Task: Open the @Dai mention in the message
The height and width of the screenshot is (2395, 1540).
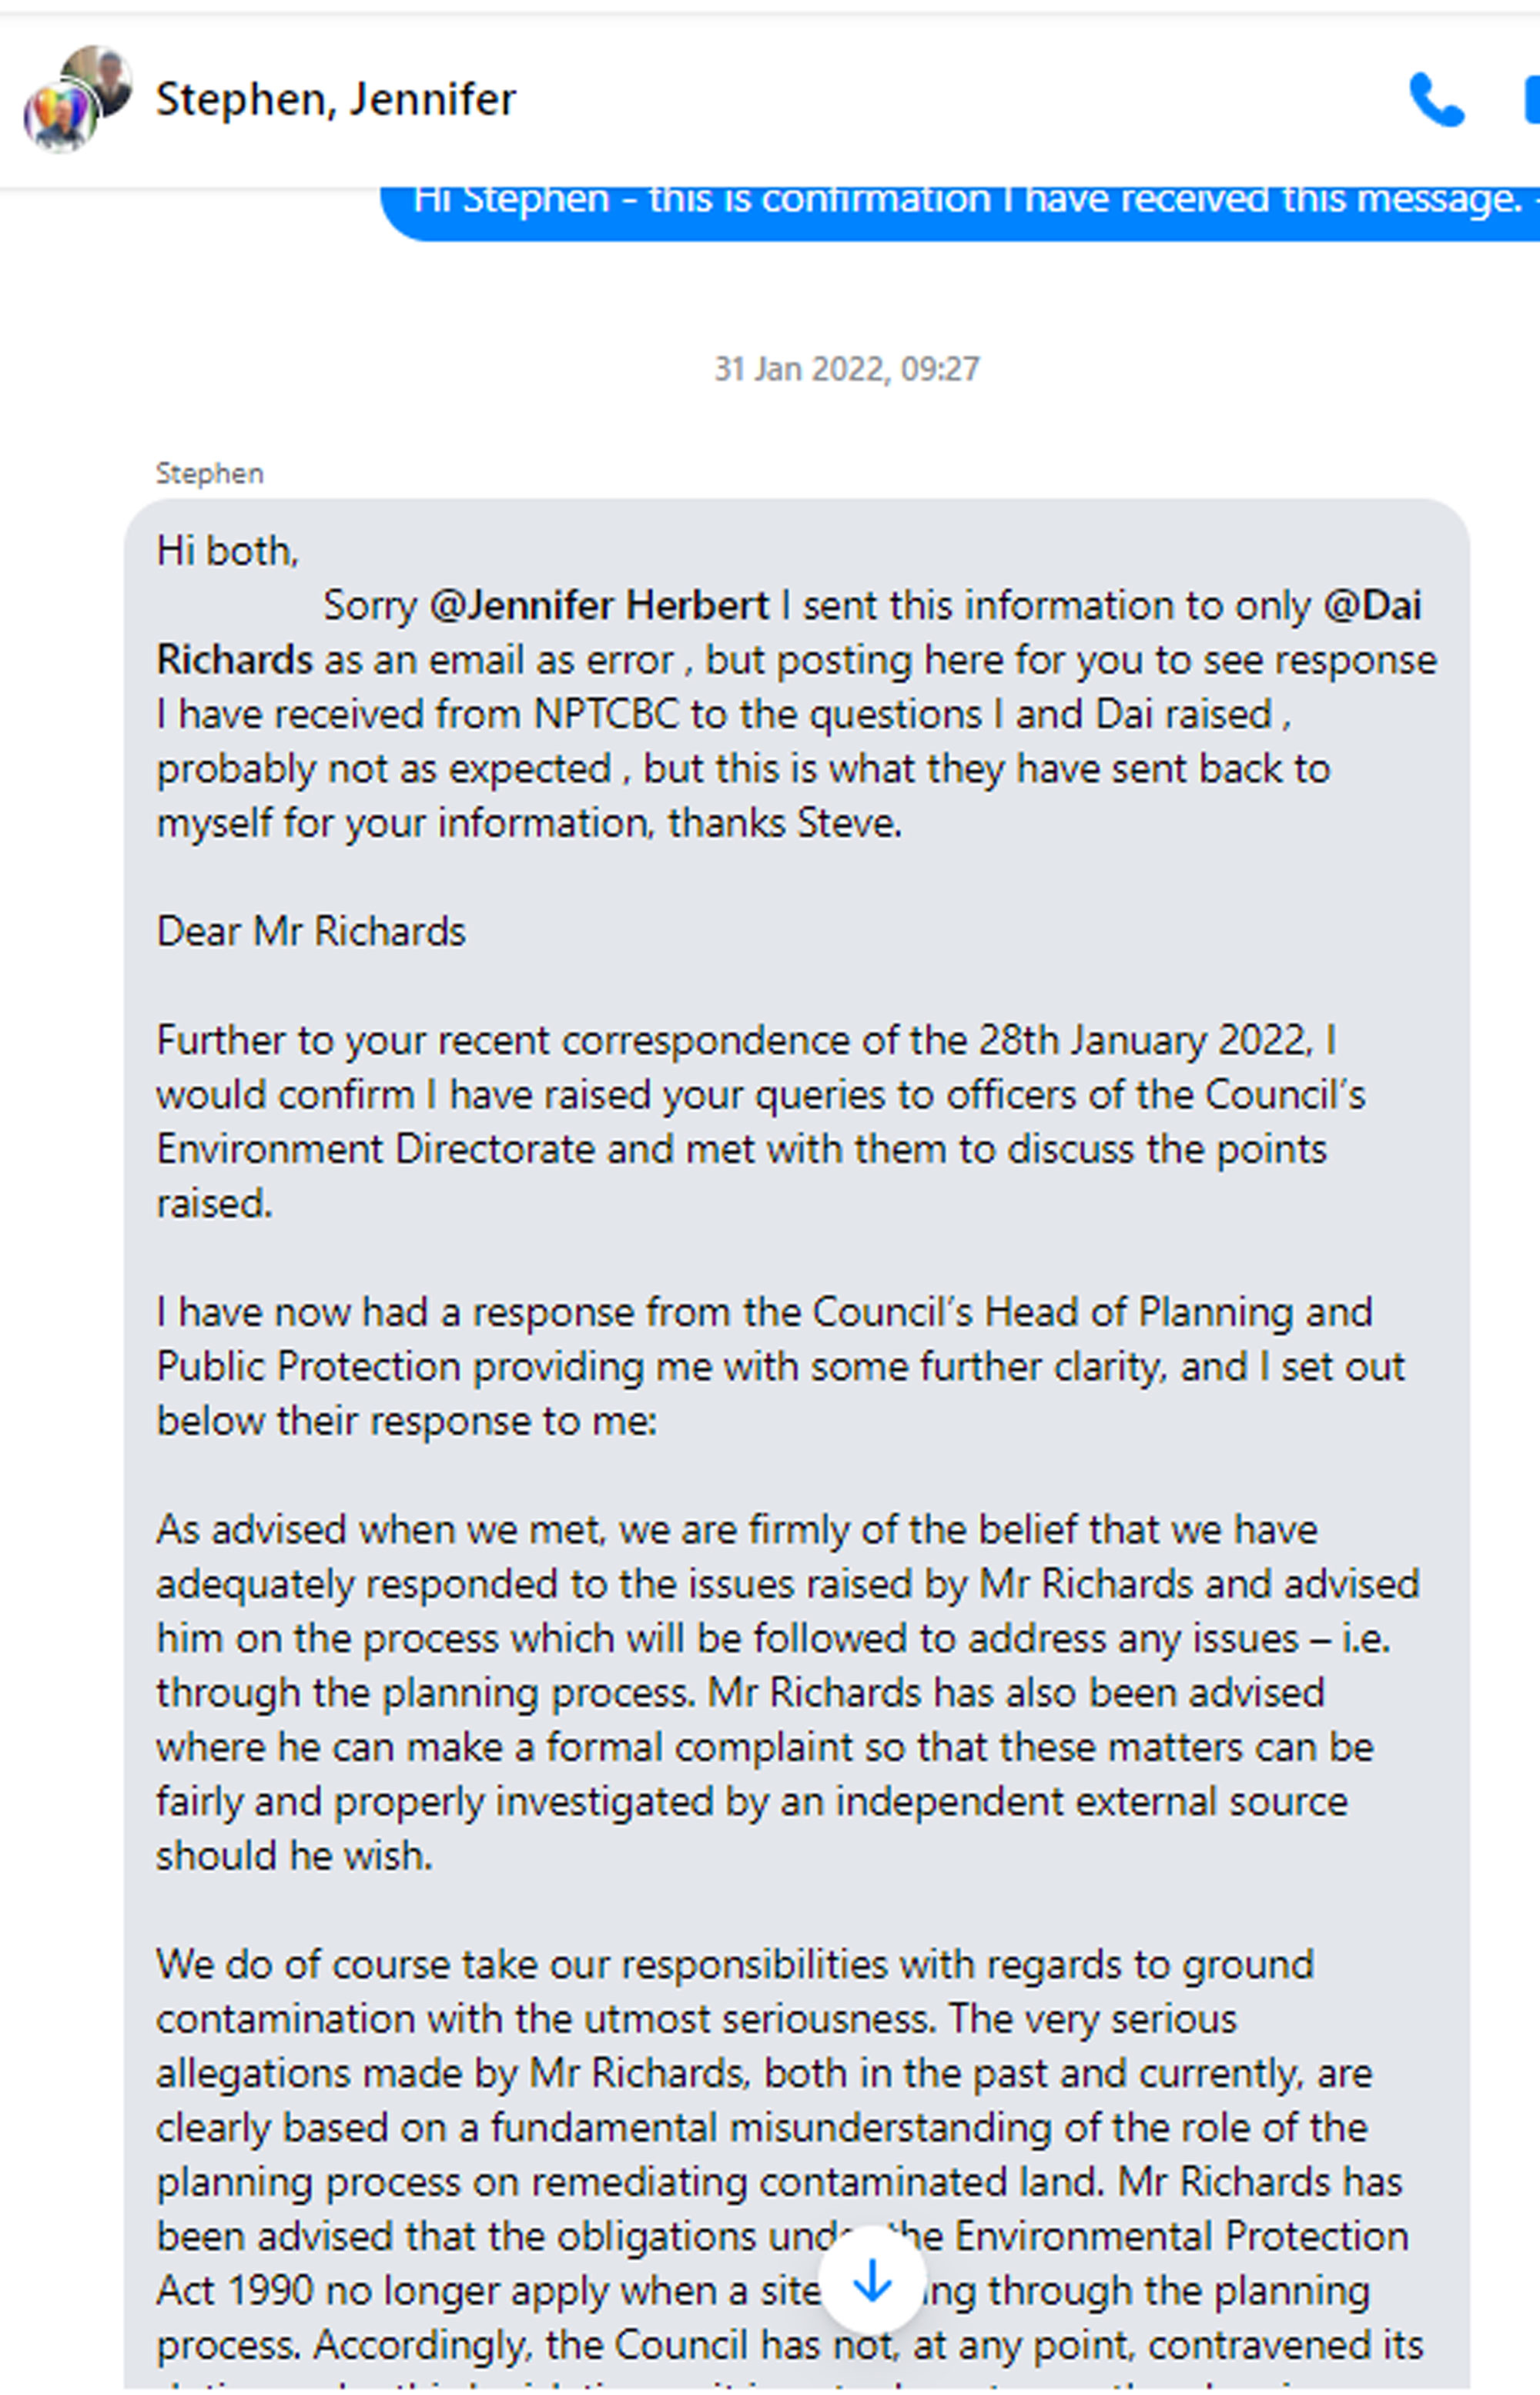Action: 1372,605
